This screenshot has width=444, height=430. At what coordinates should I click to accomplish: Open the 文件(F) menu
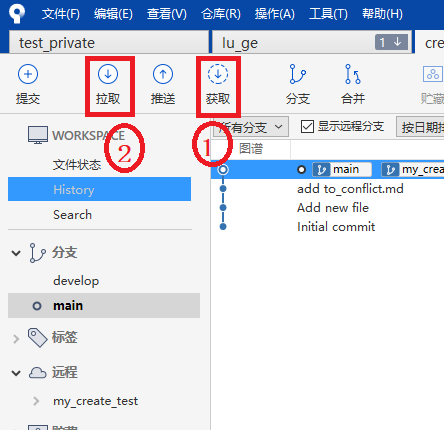[61, 14]
